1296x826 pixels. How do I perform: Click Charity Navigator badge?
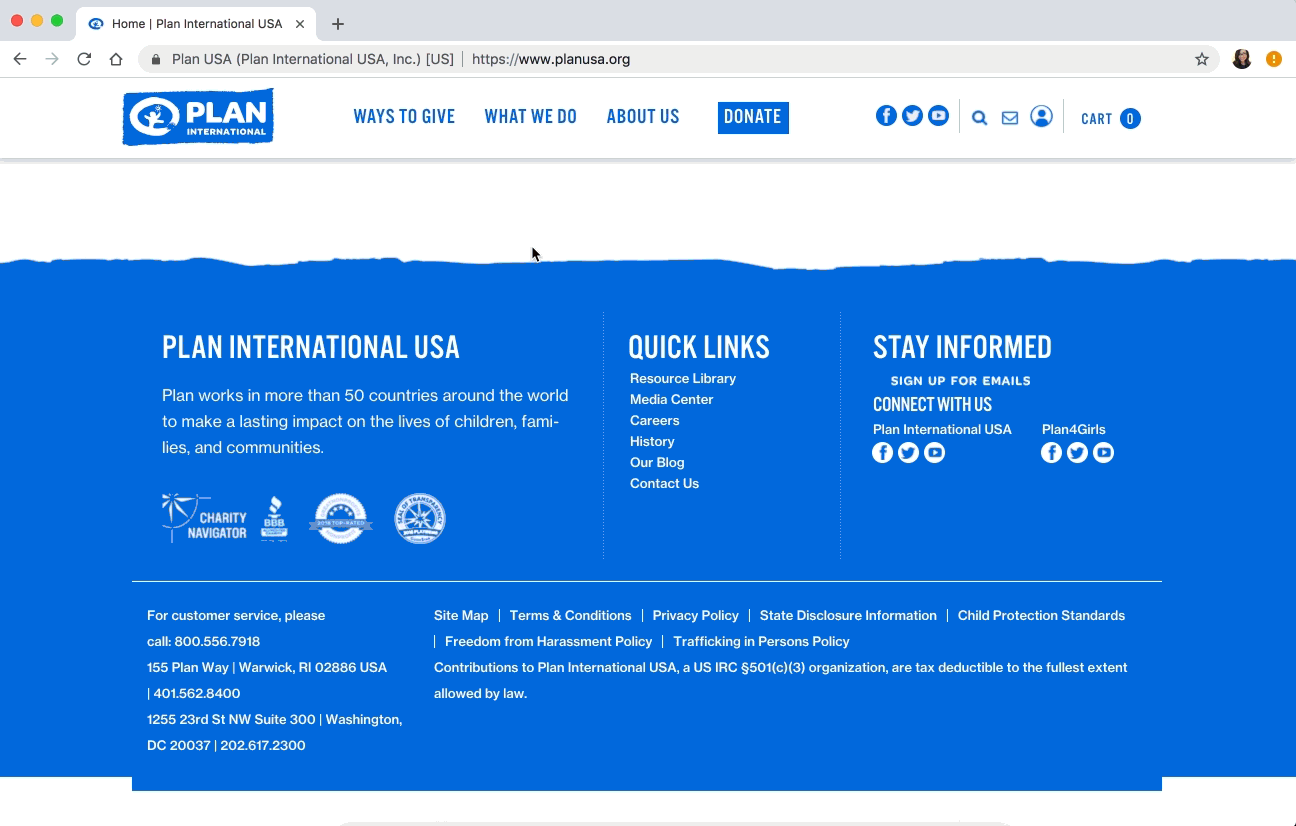point(205,518)
